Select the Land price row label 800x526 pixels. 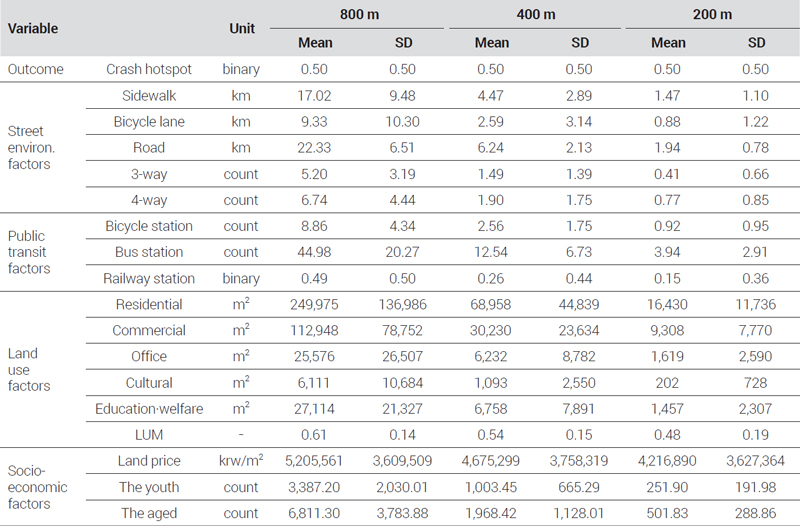pyautogui.click(x=148, y=461)
